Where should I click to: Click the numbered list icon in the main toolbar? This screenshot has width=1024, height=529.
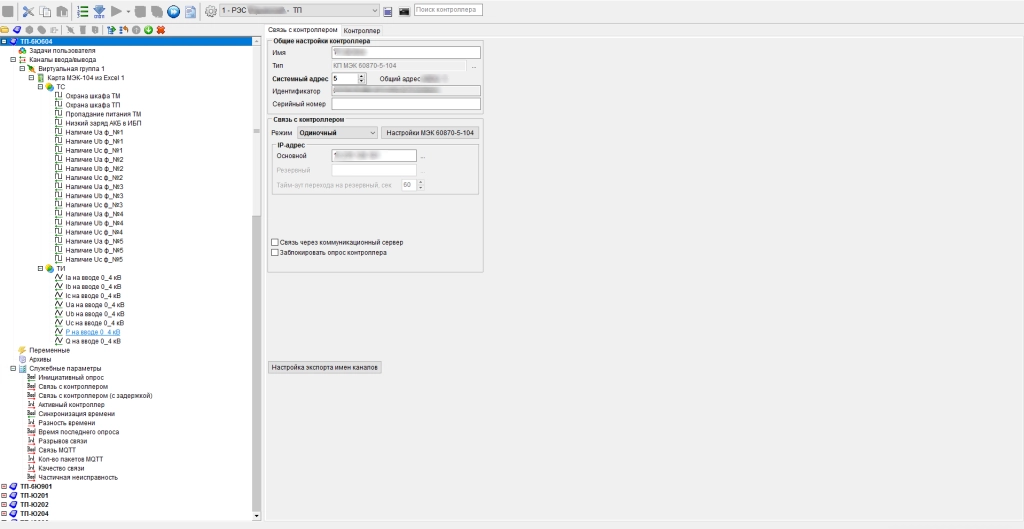pyautogui.click(x=82, y=11)
